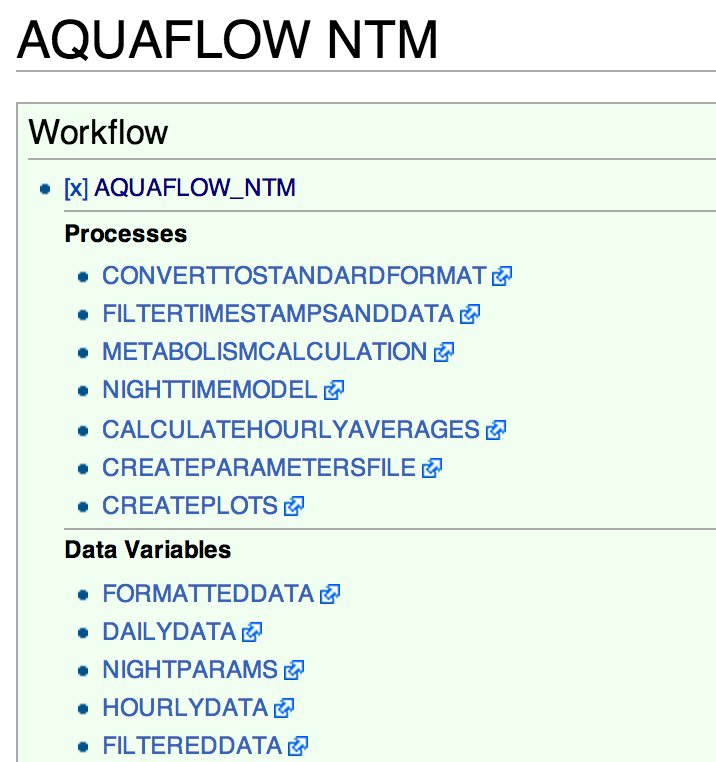This screenshot has height=762, width=716.
Task: Go to the METABOLISMCALCULATION process page
Action: tap(264, 352)
